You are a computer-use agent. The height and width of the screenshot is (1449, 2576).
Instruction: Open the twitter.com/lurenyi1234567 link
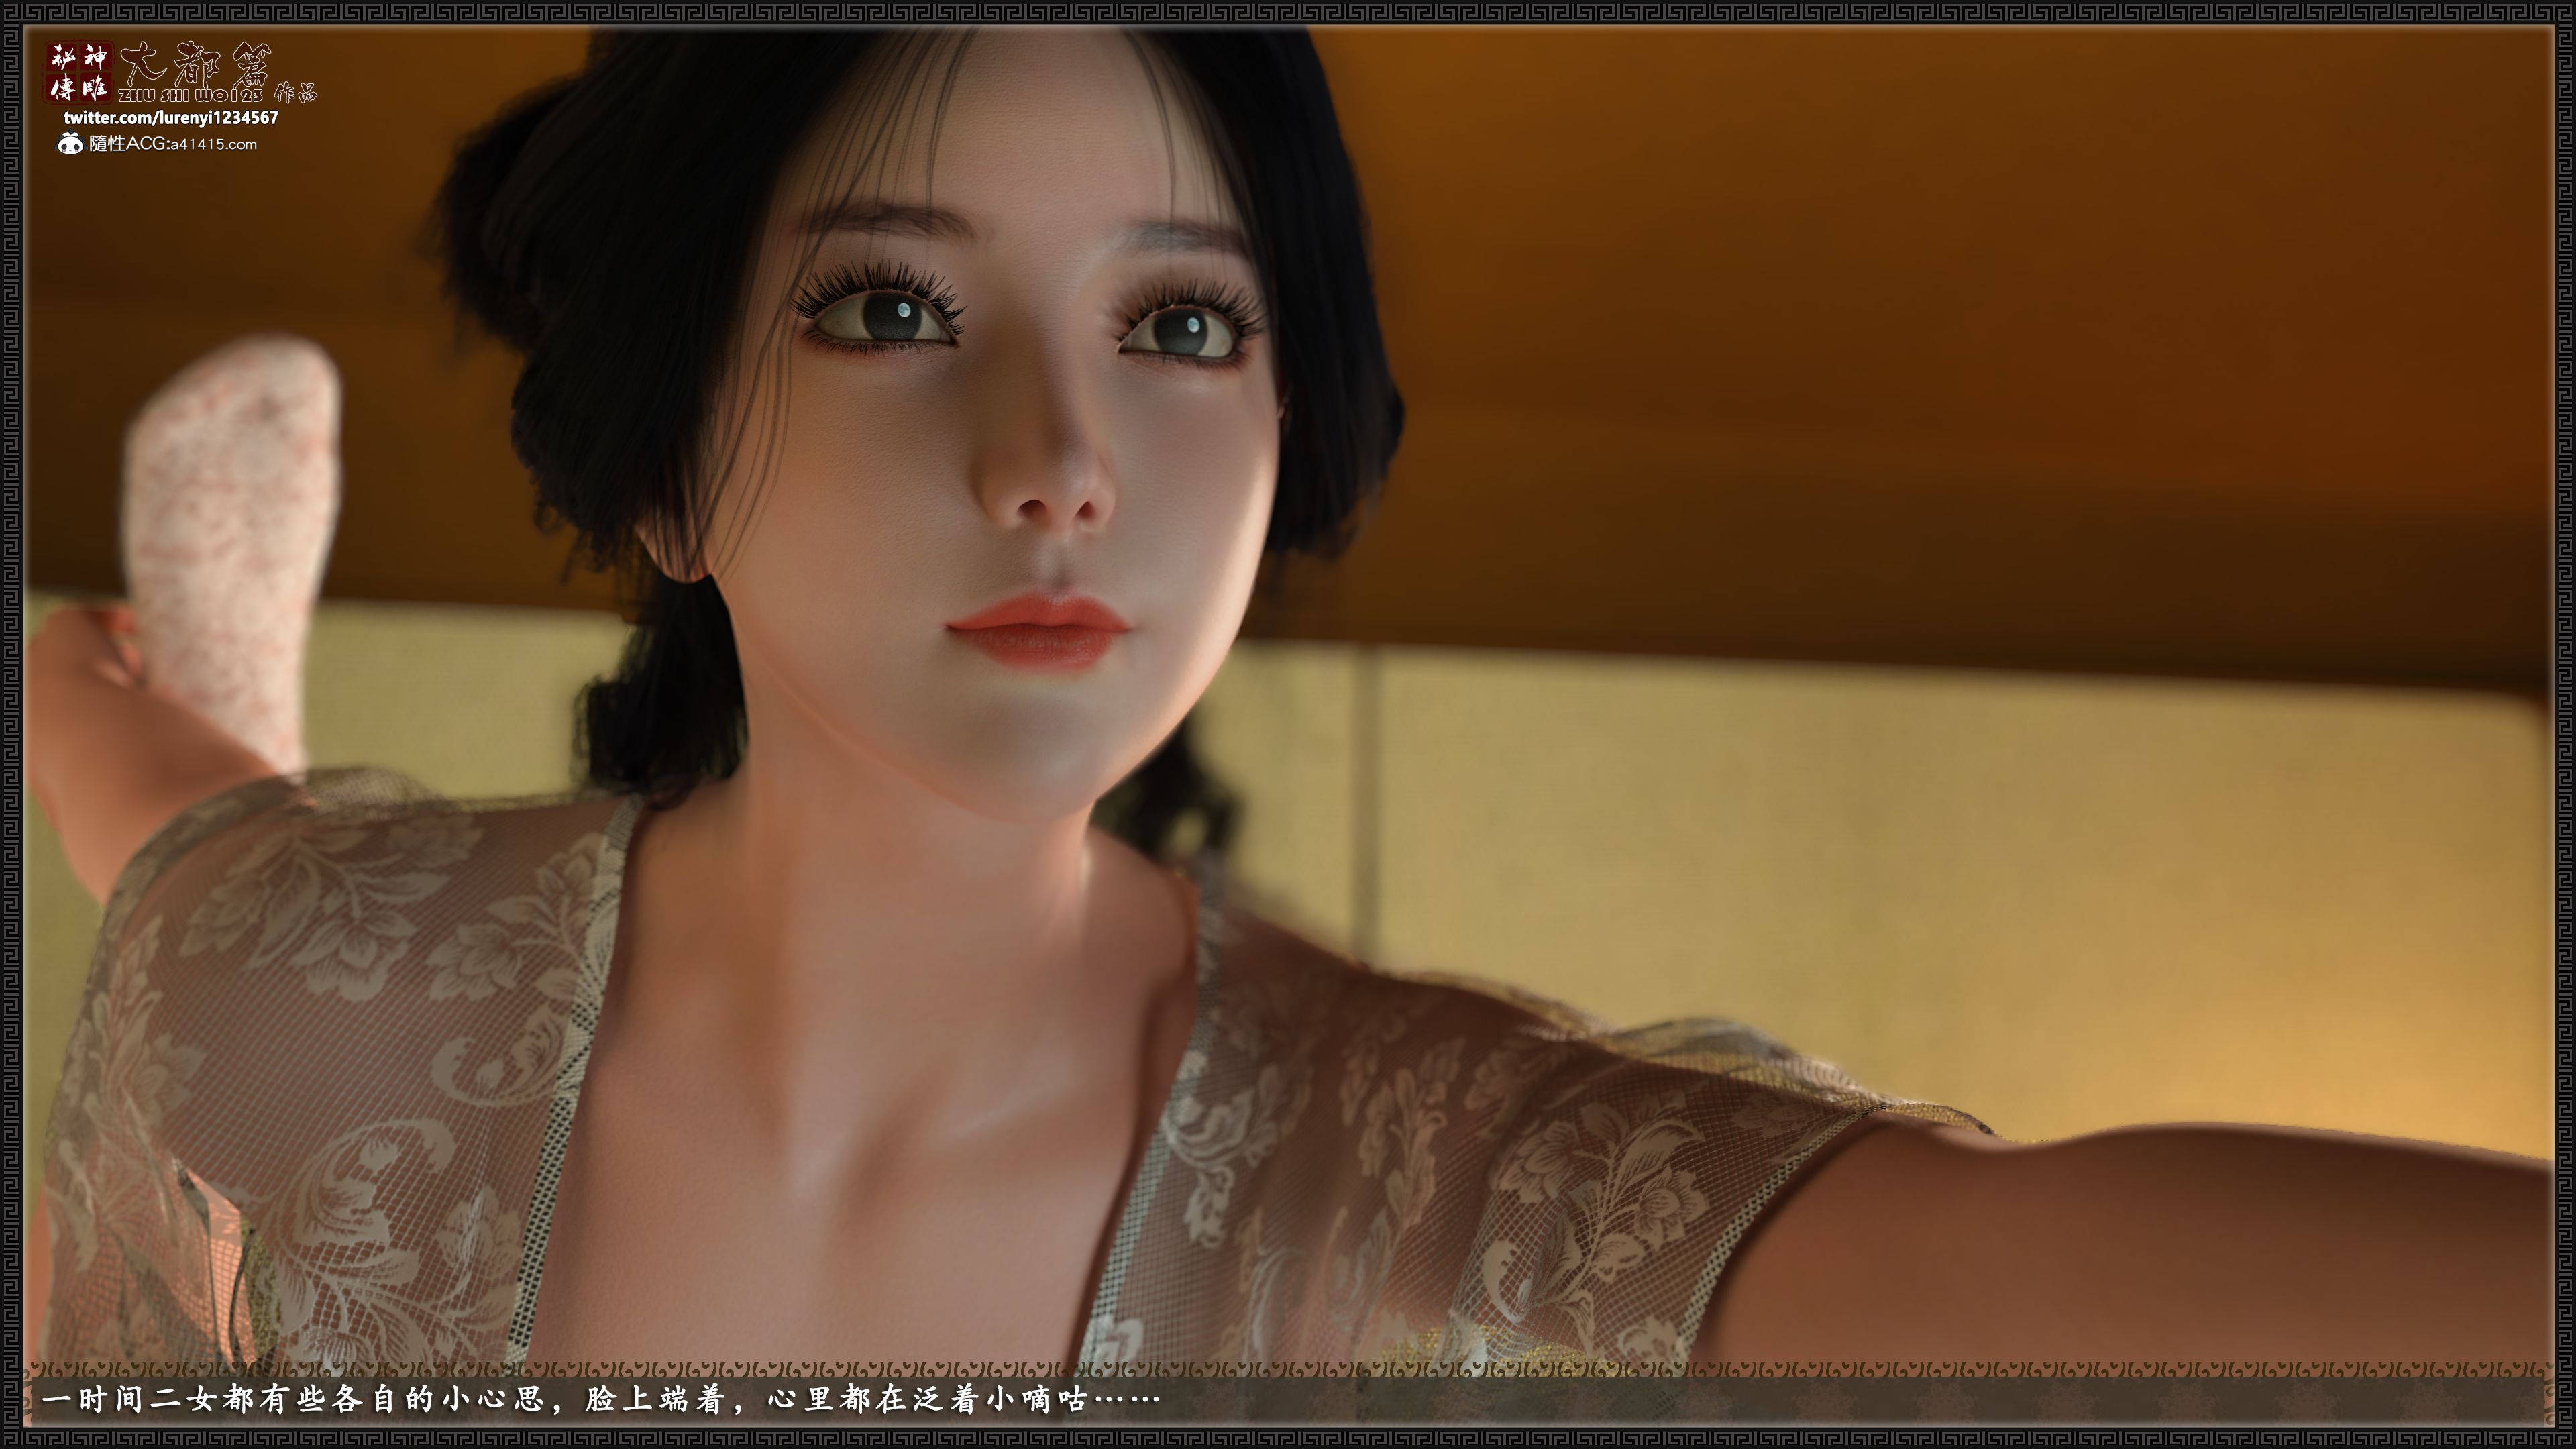tap(171, 118)
